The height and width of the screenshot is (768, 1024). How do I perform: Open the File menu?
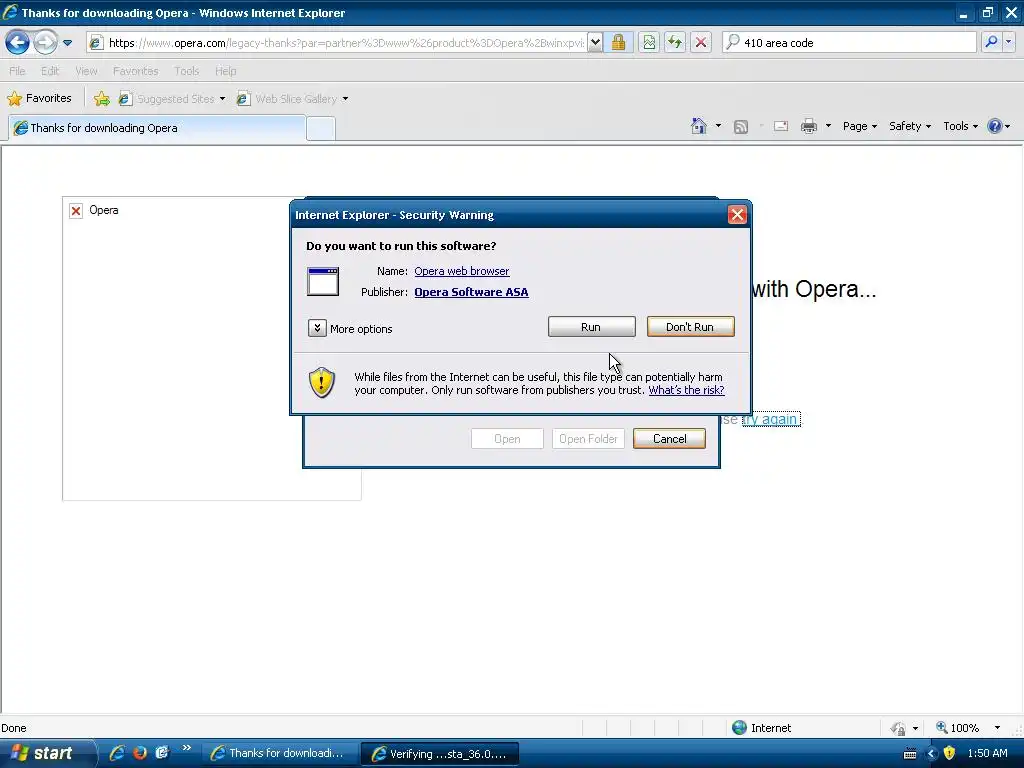click(x=17, y=71)
